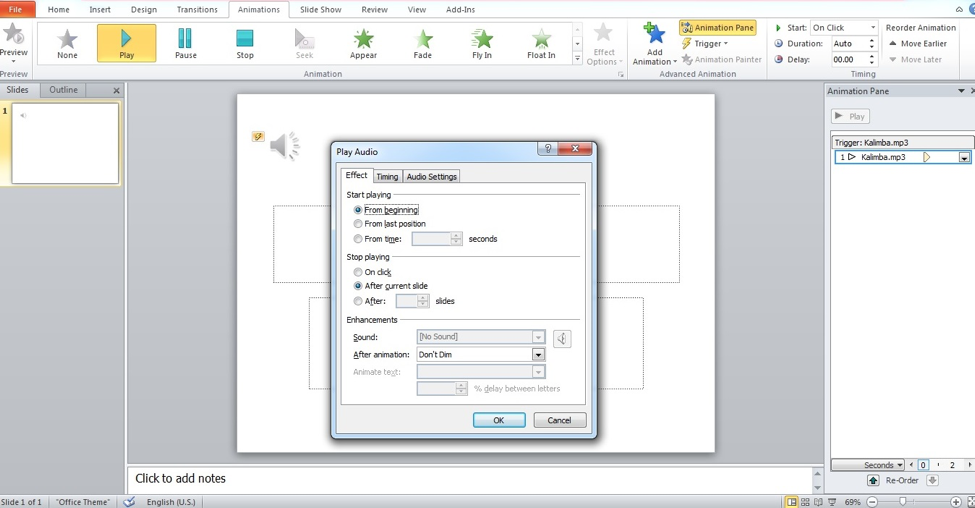The width and height of the screenshot is (975, 508).
Task: Apply the Stop audio animation
Action: tap(245, 43)
